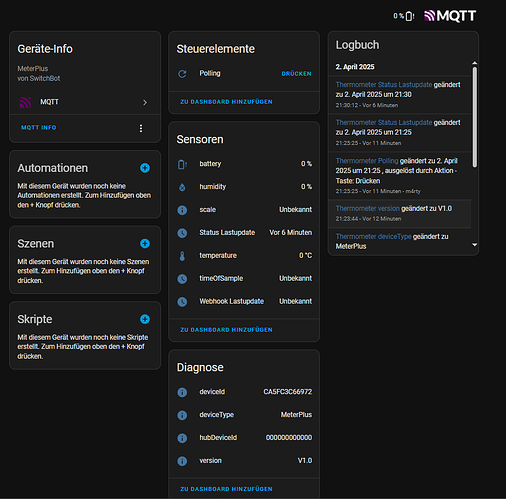
Task: Open the MQTT INFO link
Action: [39, 127]
